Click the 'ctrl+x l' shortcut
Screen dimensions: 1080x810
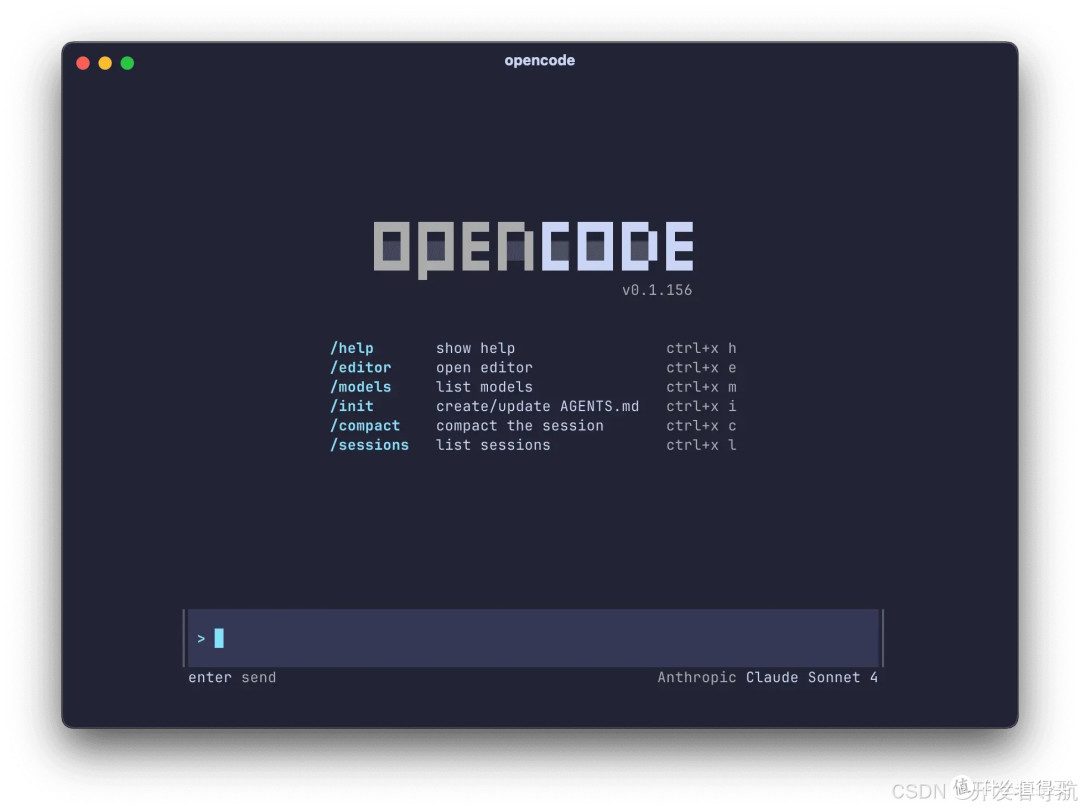pyautogui.click(x=701, y=445)
